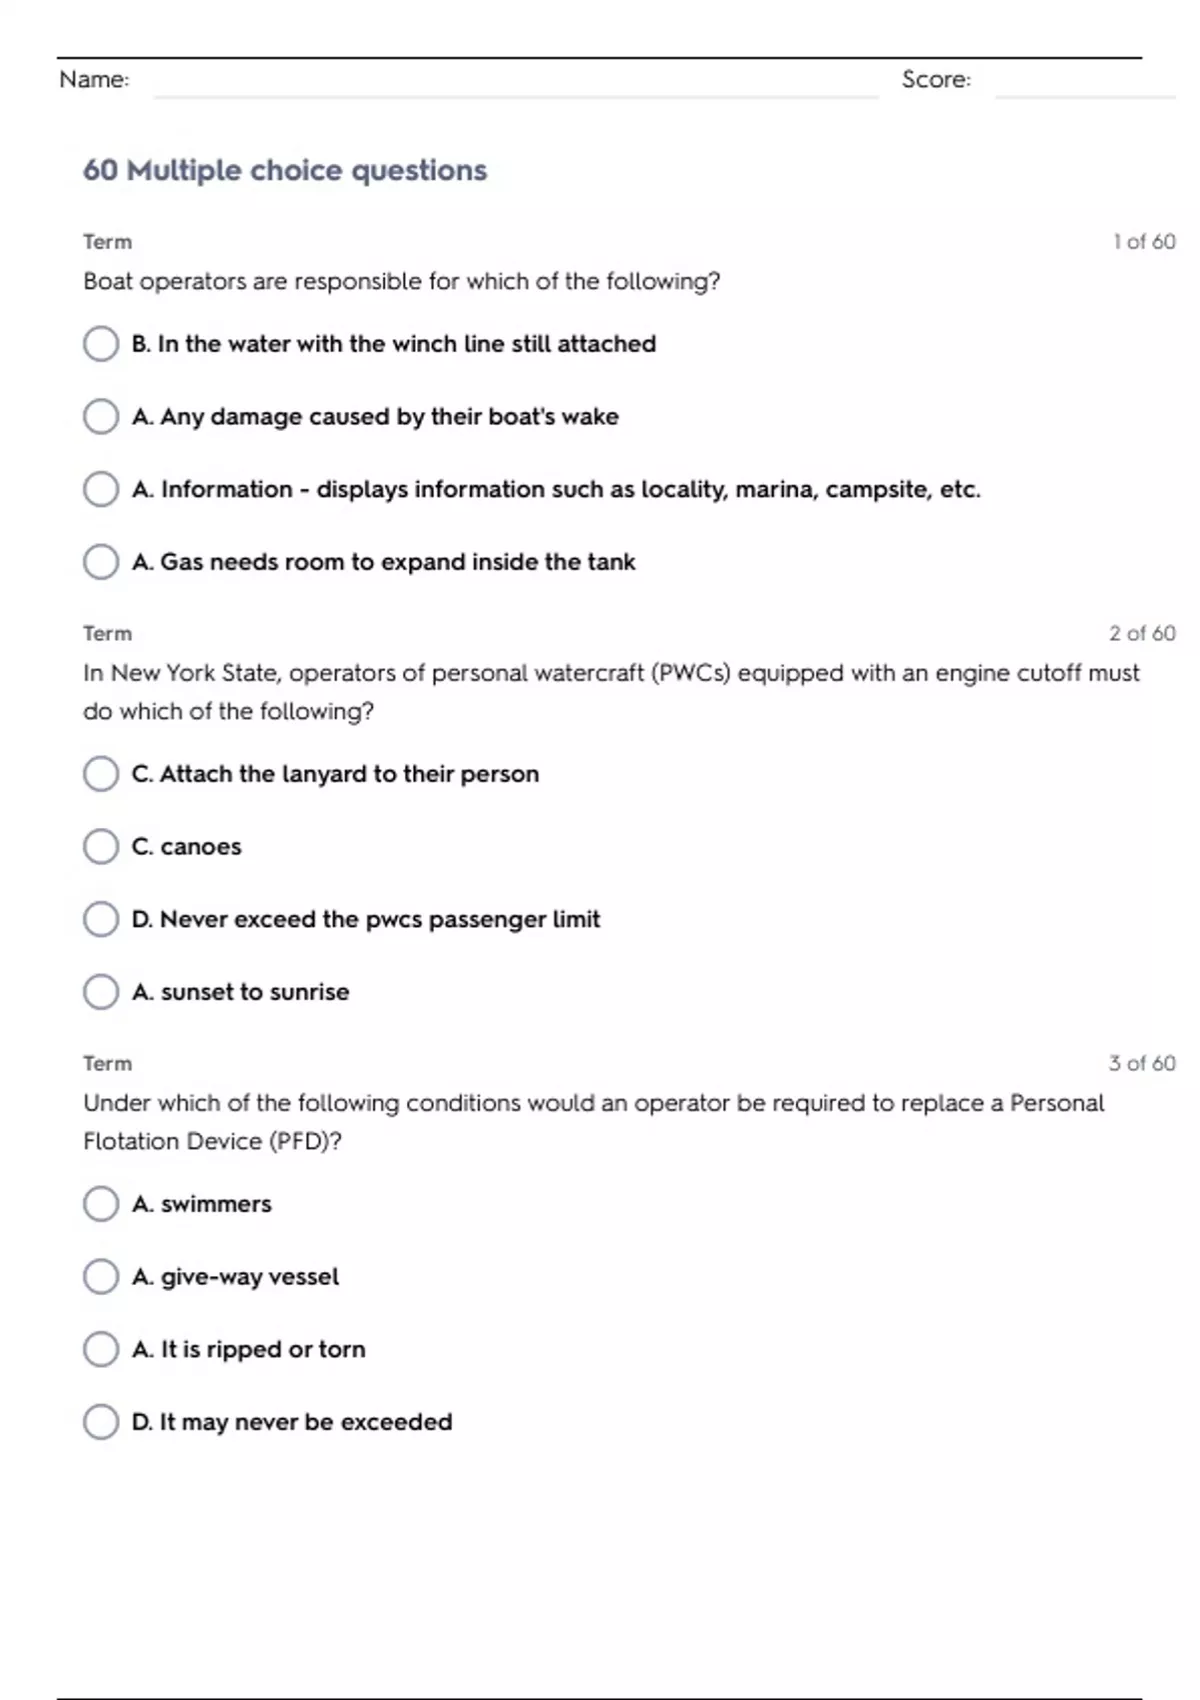Screen dimensions: 1200x1700
Task: Click the '60 Multiple choice questions' heading
Action: tap(285, 171)
